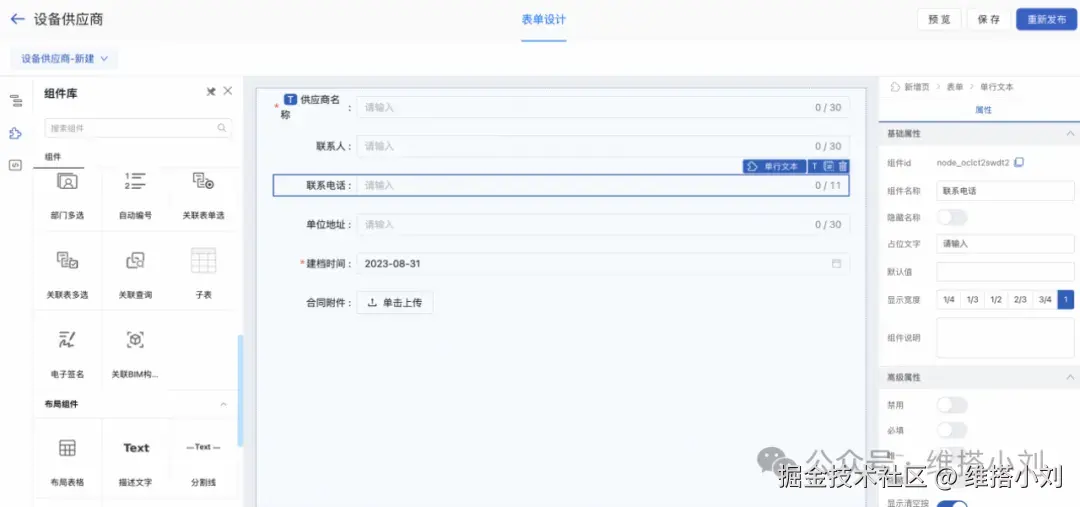
Task: Pick the 分割线 divider component
Action: pyautogui.click(x=203, y=460)
